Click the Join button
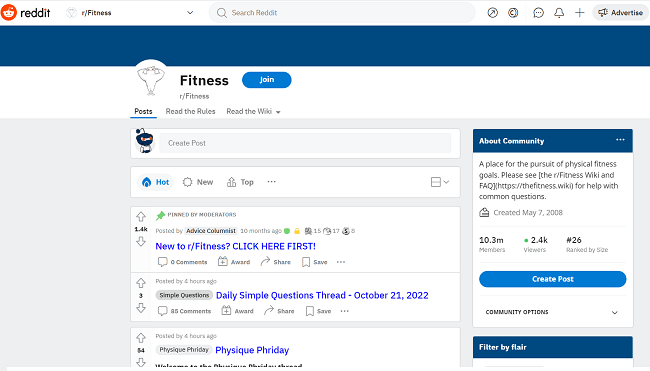Image resolution: width=650 pixels, height=371 pixels. [x=267, y=80]
